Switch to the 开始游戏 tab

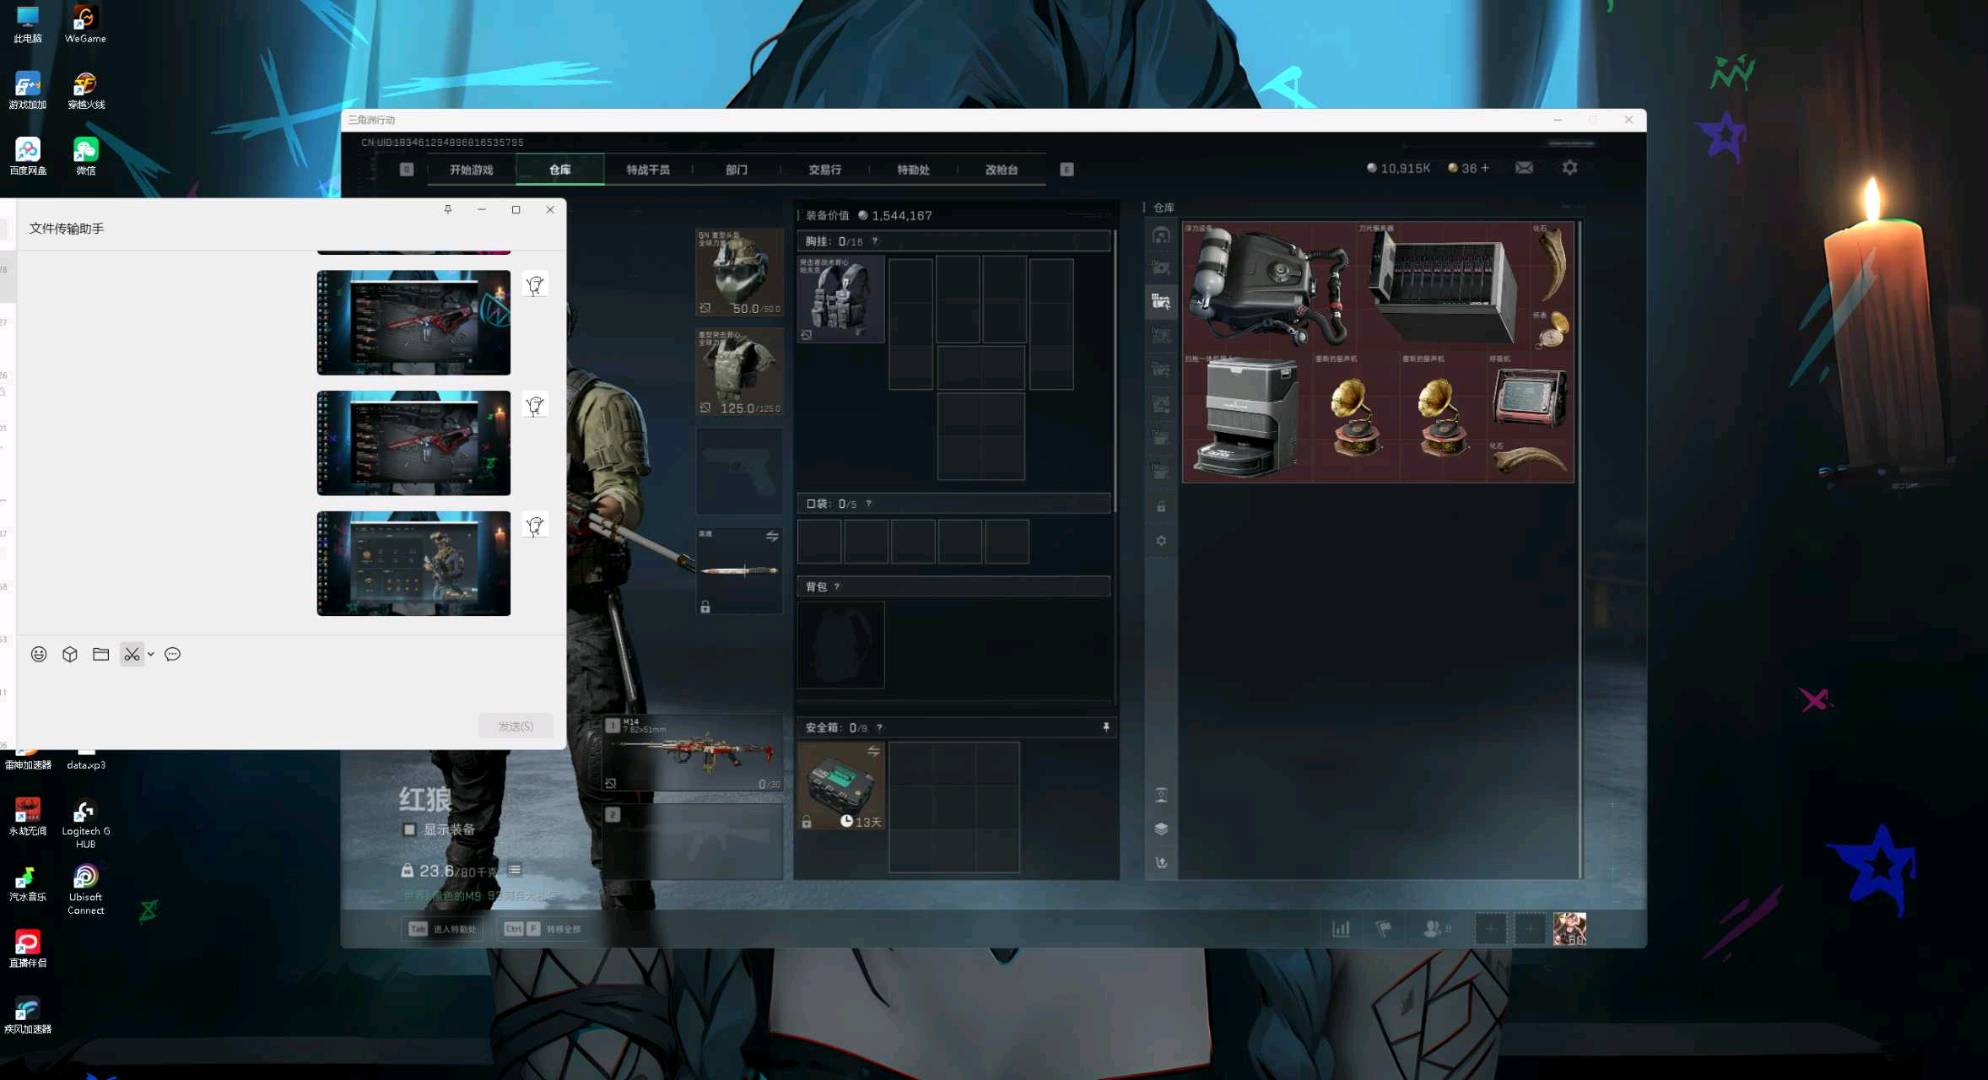[471, 170]
